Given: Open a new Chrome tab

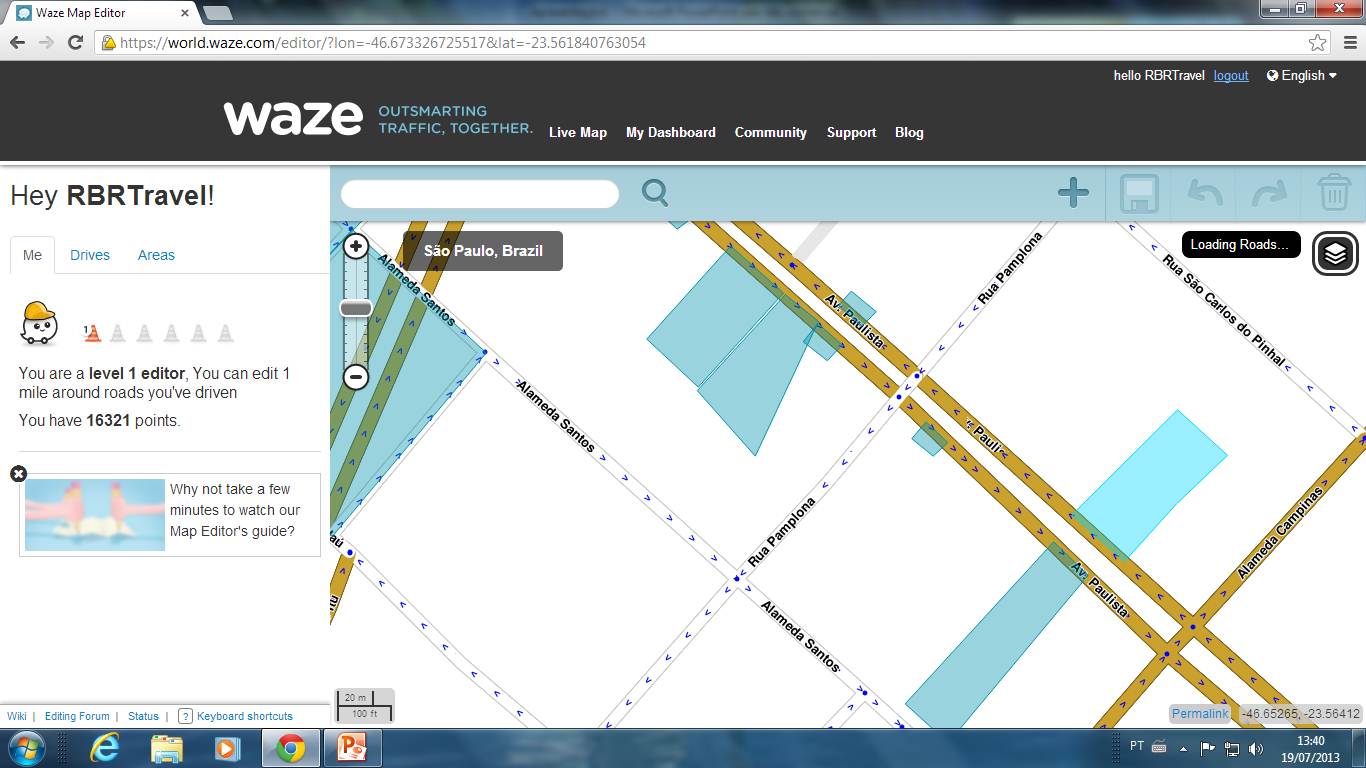Looking at the screenshot, I should click(217, 13).
